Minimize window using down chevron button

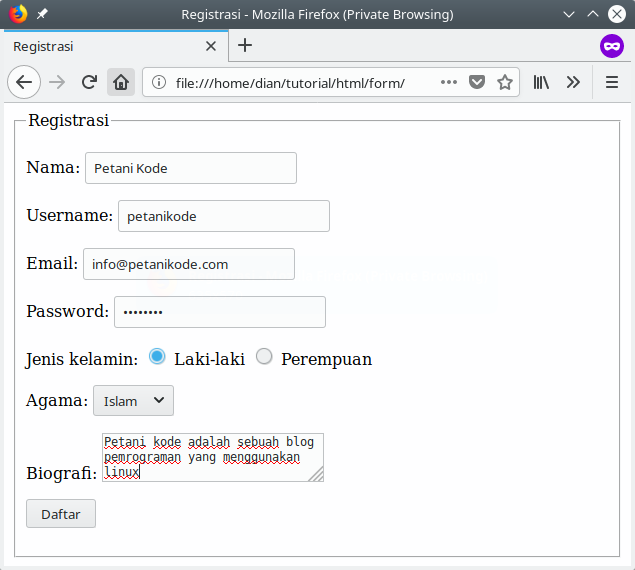tap(569, 15)
